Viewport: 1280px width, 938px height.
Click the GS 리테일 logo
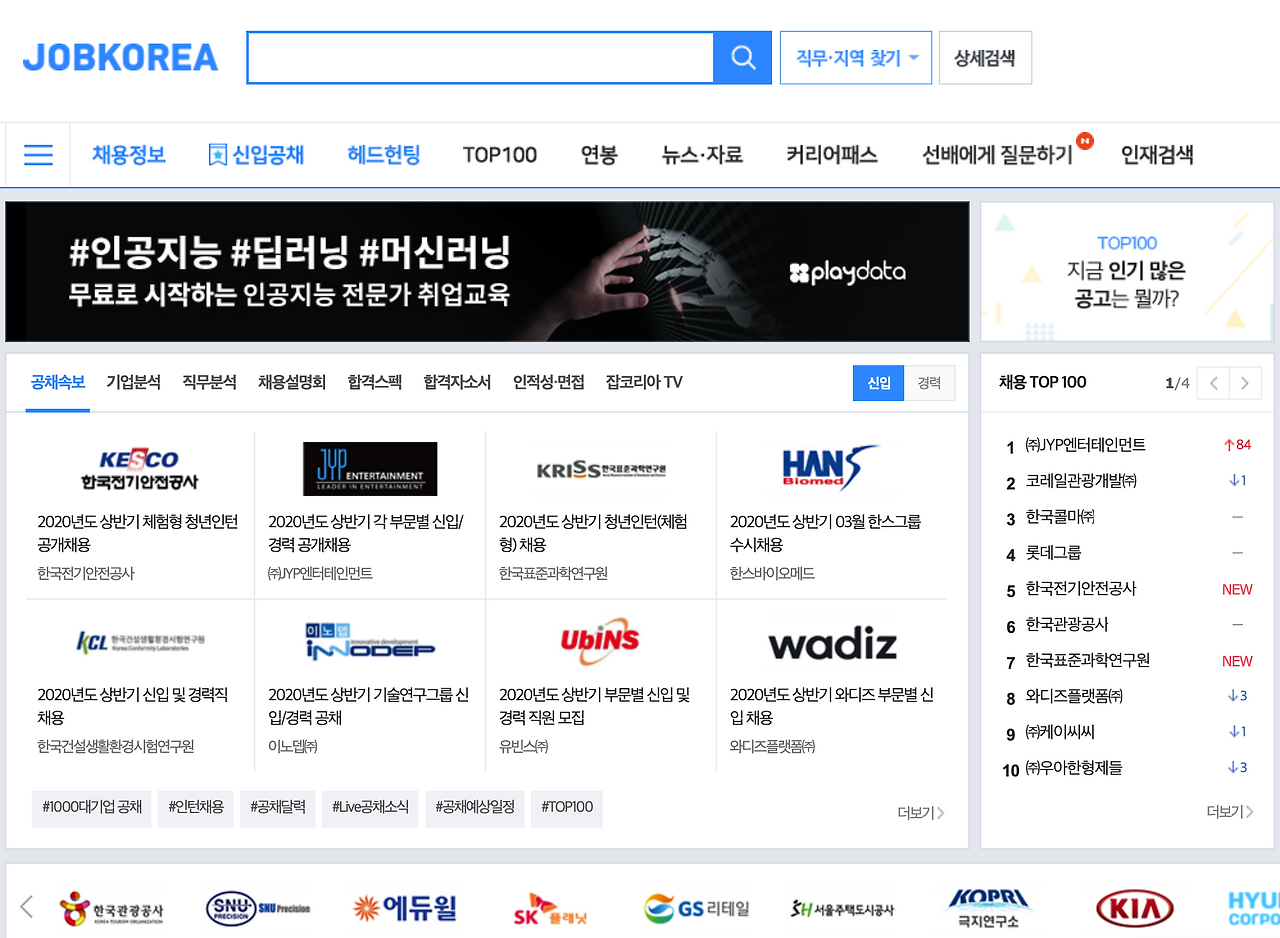tap(697, 909)
